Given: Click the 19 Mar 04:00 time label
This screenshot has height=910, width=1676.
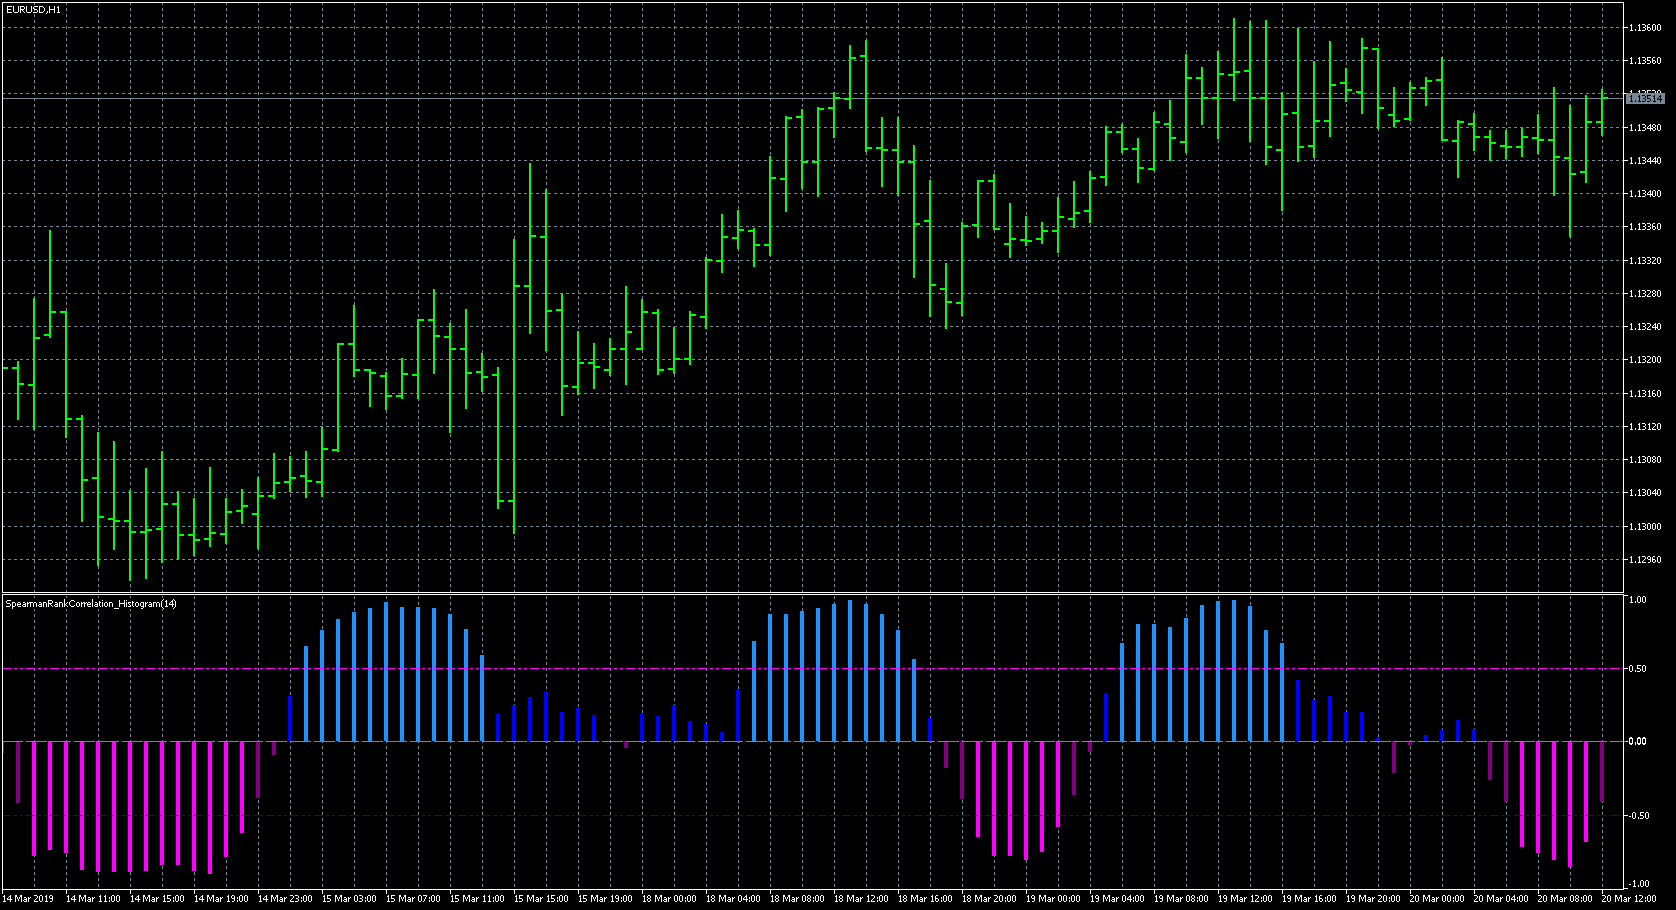Looking at the screenshot, I should 1117,899.
